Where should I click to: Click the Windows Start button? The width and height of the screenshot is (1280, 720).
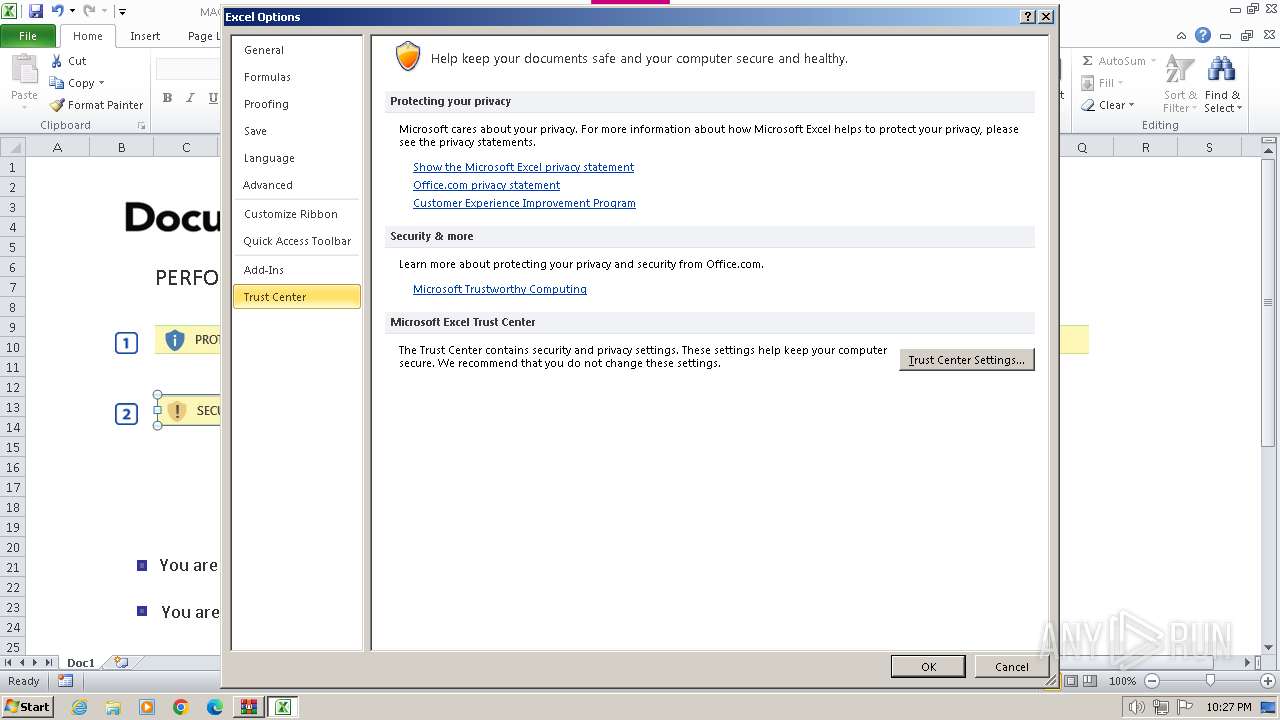coord(28,706)
